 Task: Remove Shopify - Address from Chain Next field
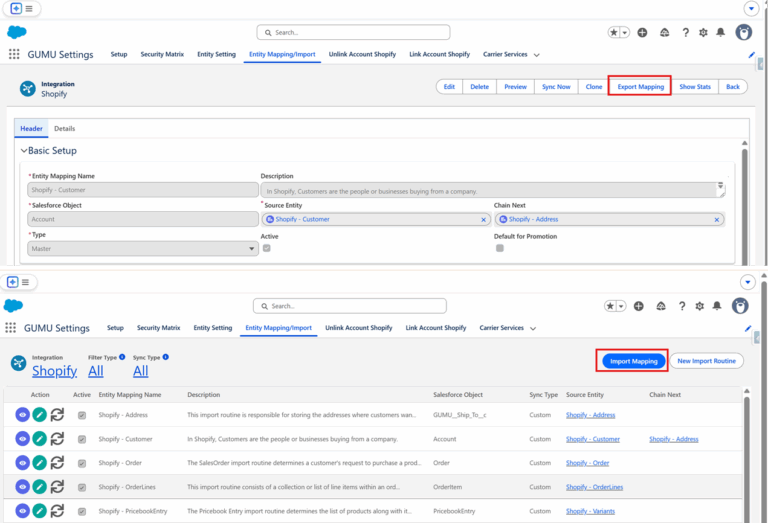[716, 219]
